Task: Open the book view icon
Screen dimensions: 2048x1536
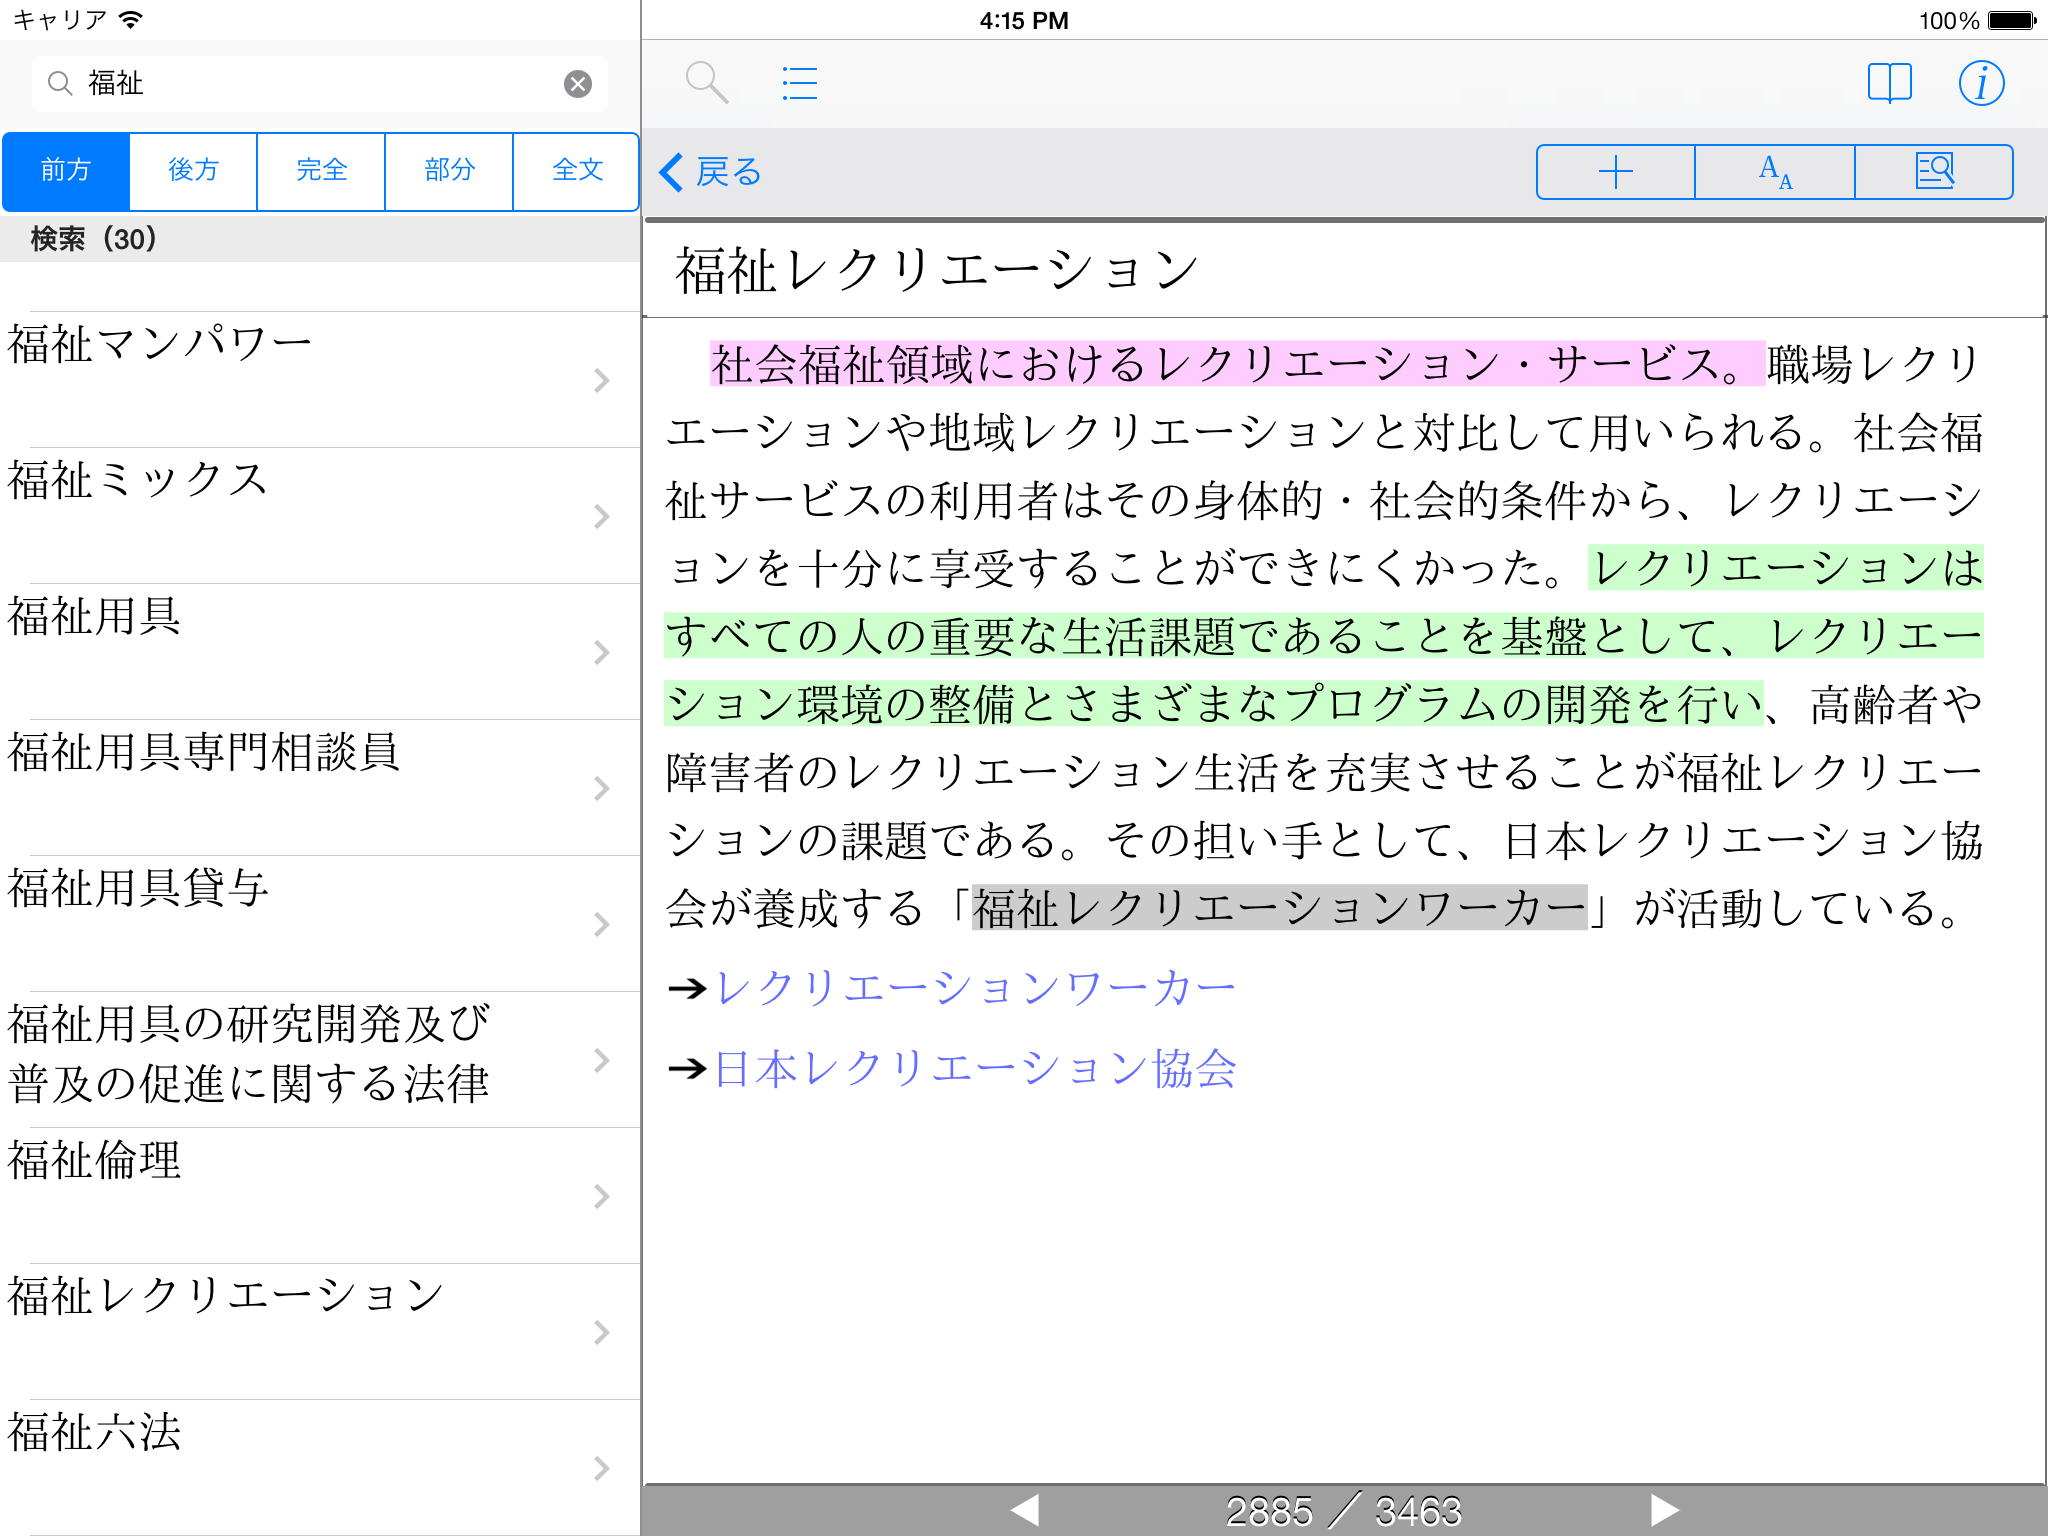Action: [1889, 83]
